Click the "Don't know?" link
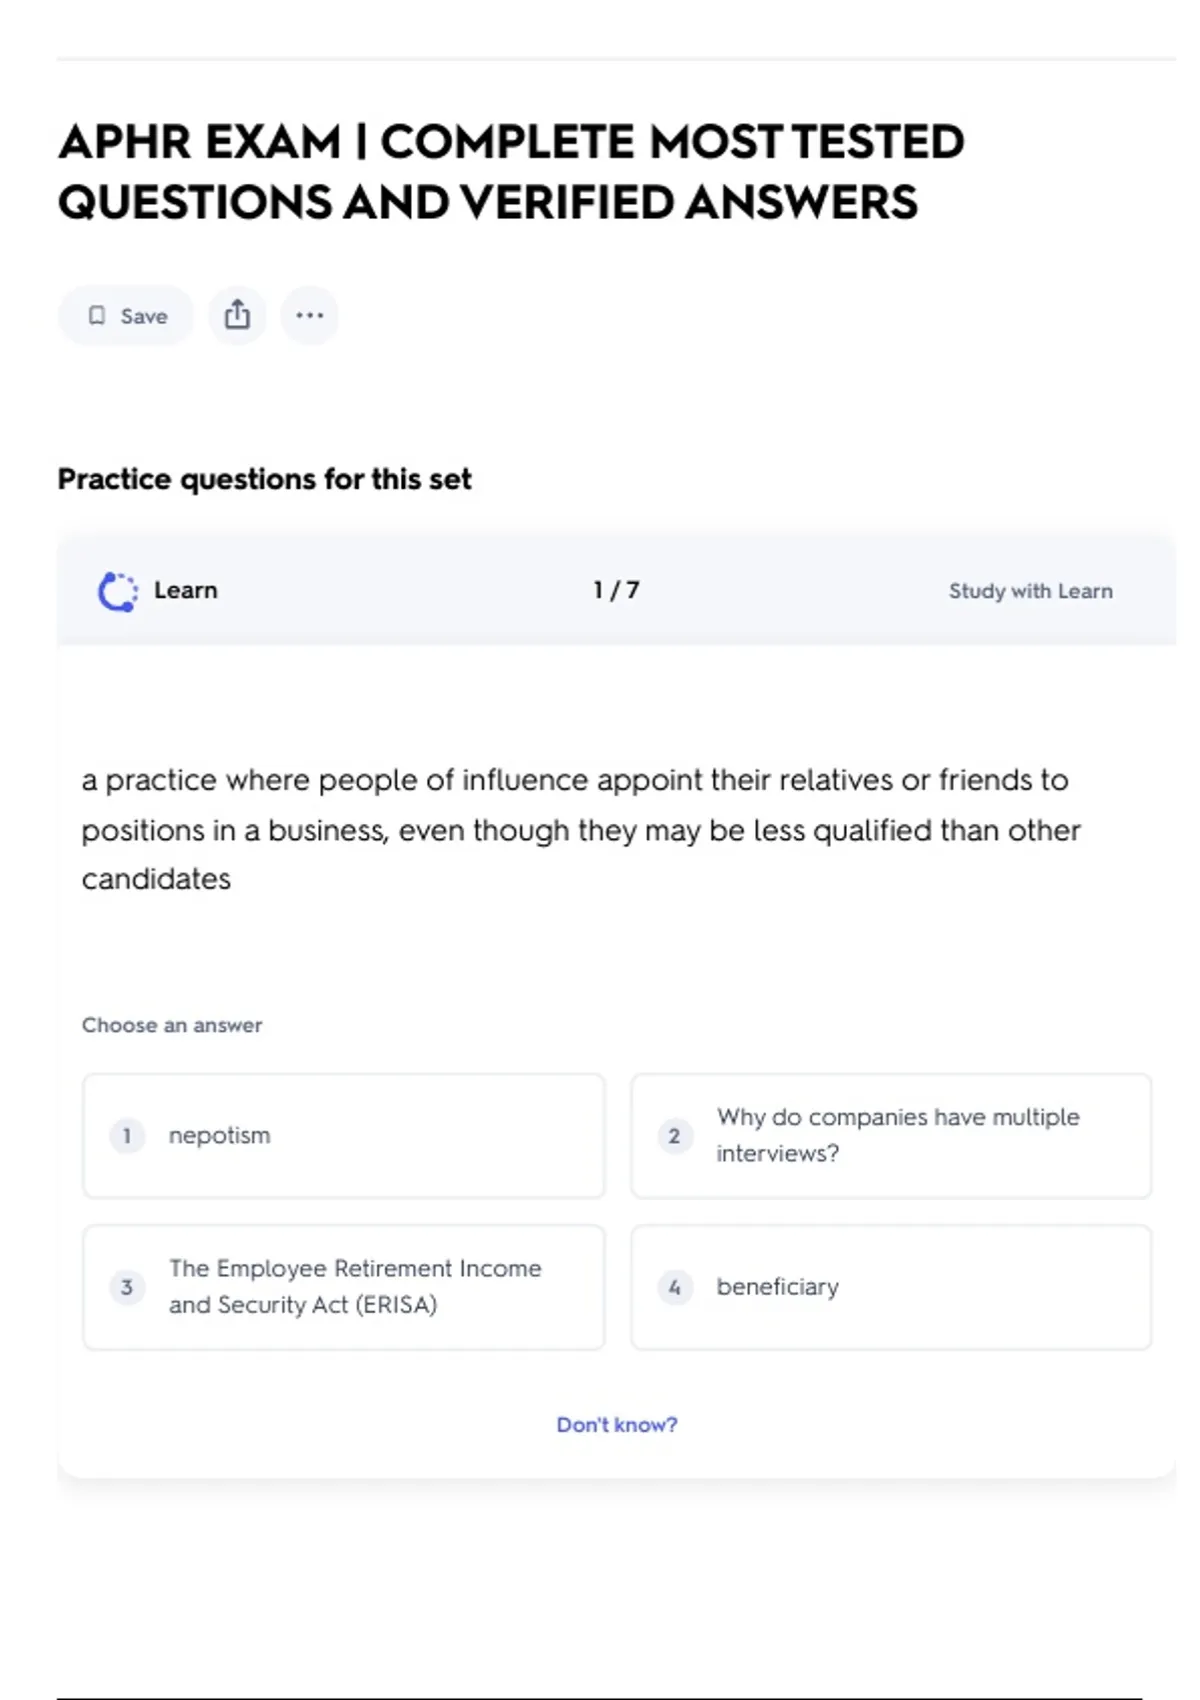1200x1700 pixels. [617, 1425]
